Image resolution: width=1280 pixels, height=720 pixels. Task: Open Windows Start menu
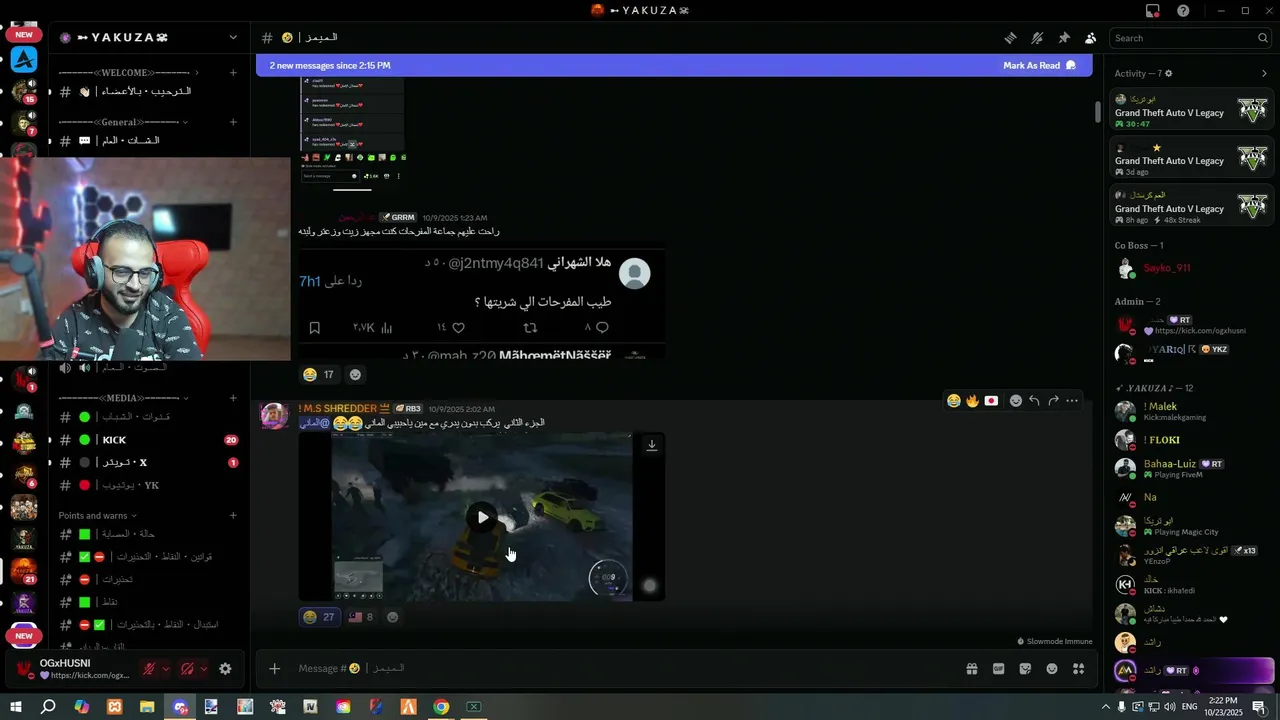[x=16, y=707]
